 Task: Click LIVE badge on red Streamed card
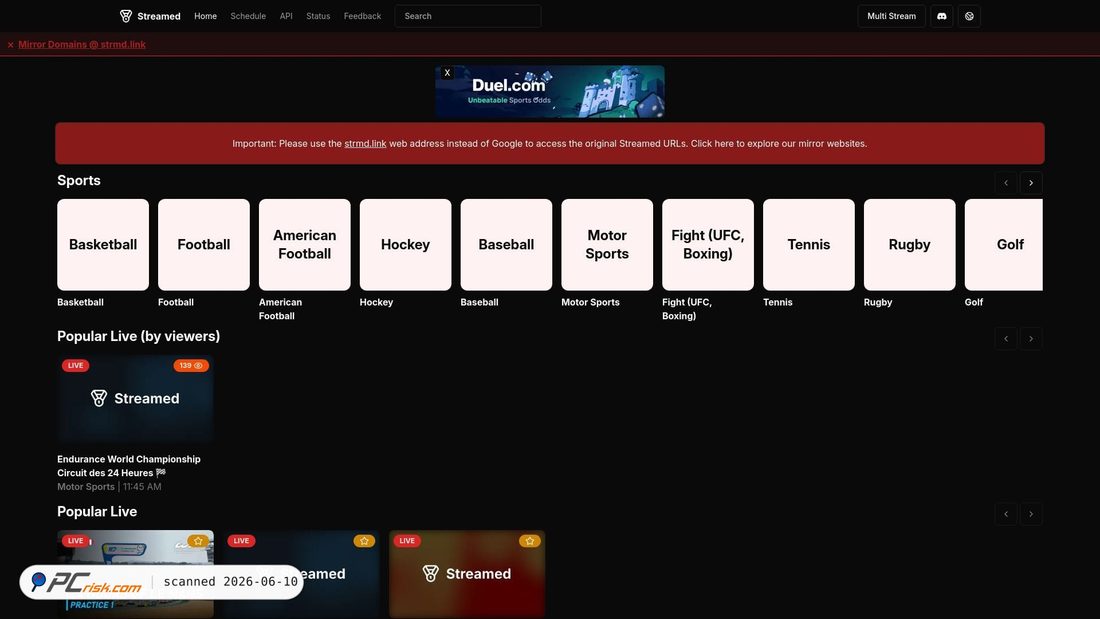coord(407,541)
